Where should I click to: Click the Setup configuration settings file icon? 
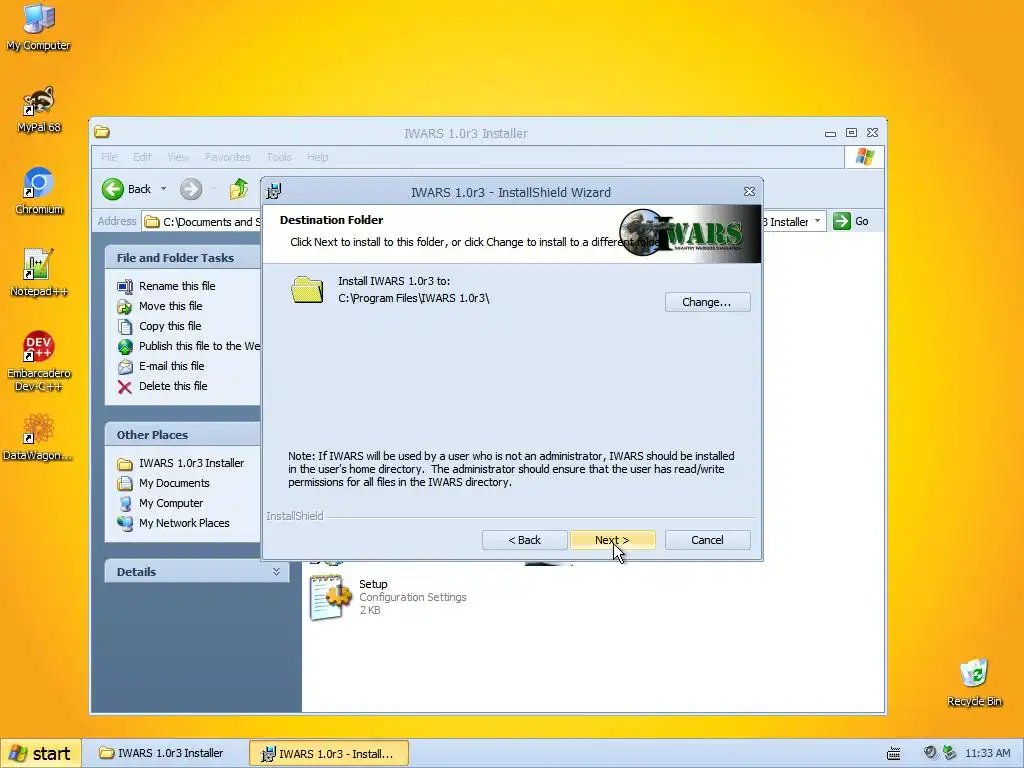click(x=330, y=597)
